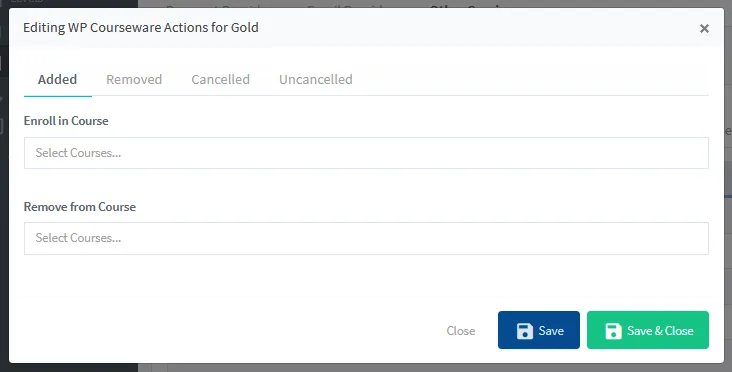Expand the Remove from Course selector
The image size is (732, 372).
[366, 239]
